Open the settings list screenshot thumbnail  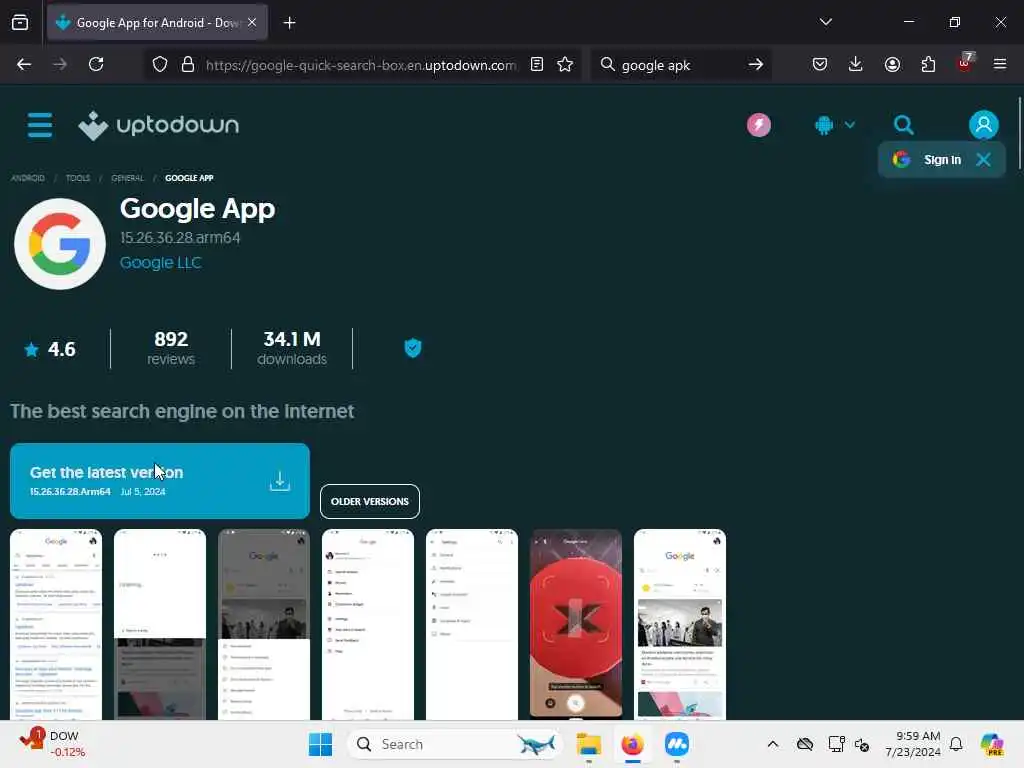pyautogui.click(x=472, y=624)
